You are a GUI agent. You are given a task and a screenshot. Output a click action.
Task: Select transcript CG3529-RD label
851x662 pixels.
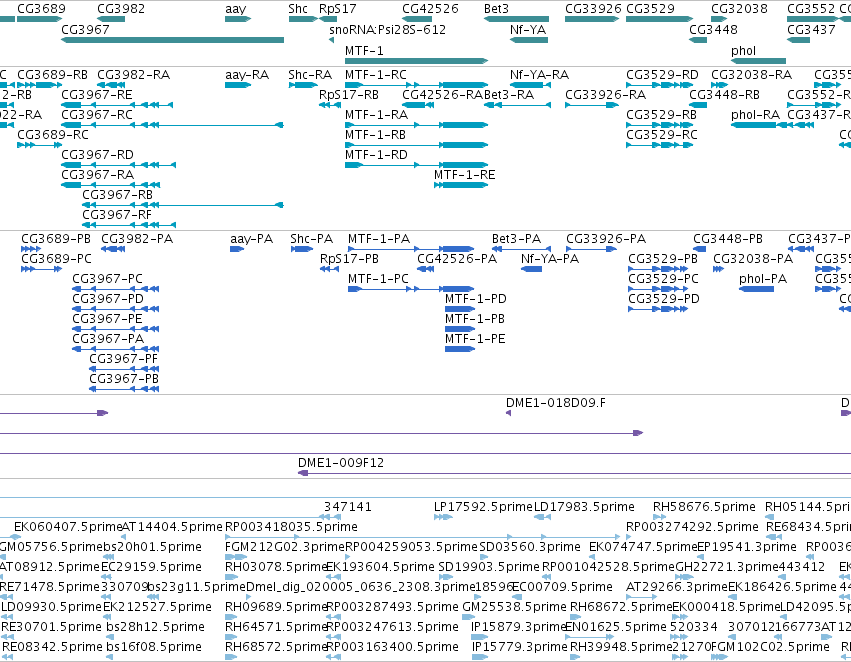[662, 75]
